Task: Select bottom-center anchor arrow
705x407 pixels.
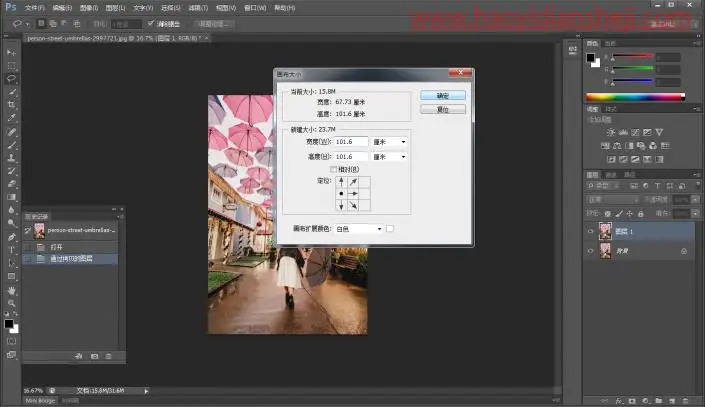Action: coord(341,206)
